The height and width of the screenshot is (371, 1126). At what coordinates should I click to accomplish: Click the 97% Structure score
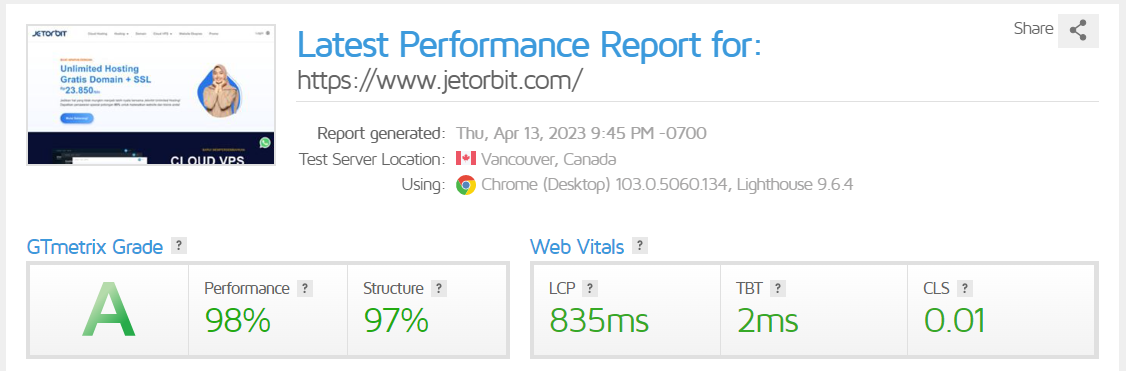click(396, 320)
